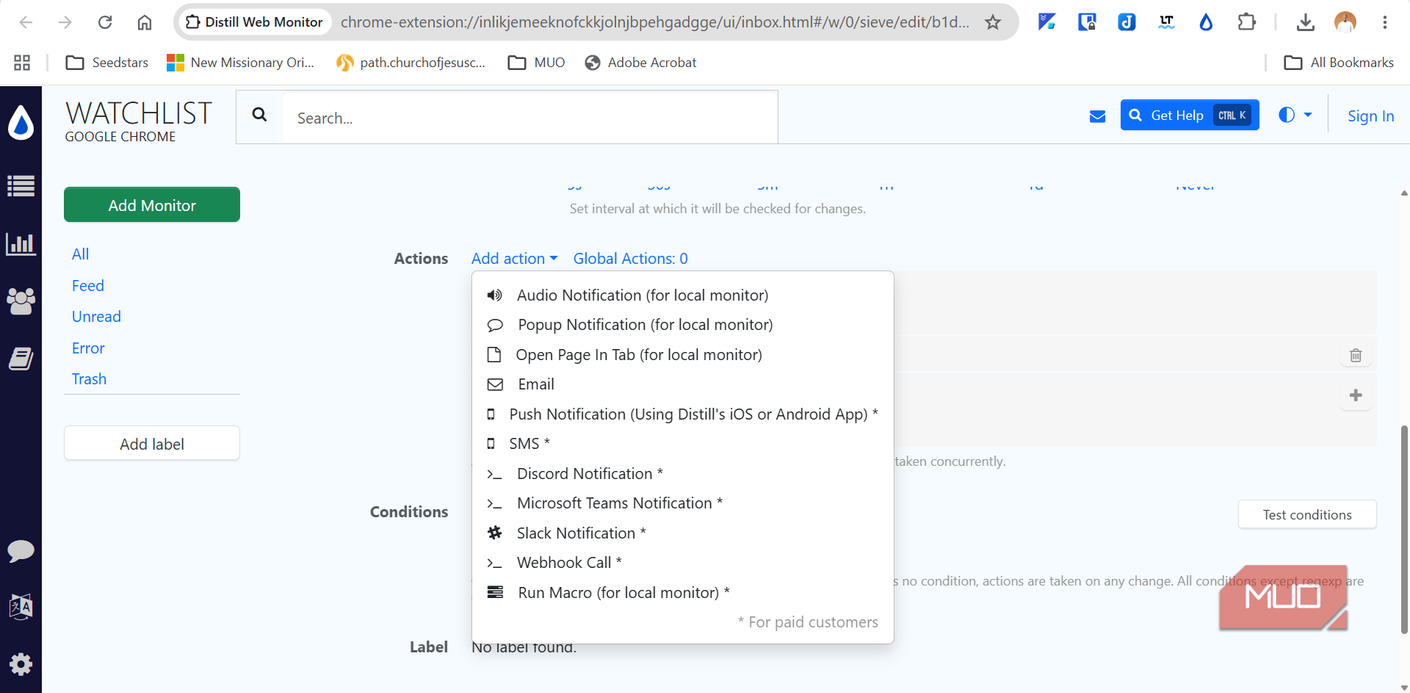
Task: Open the MUO bookmarks folder
Action: pos(537,62)
